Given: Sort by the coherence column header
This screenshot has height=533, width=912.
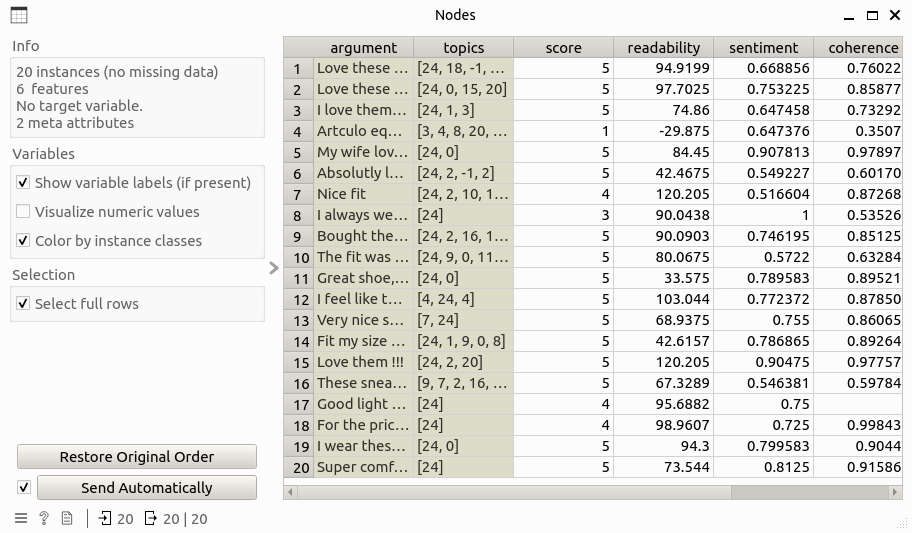Looking at the screenshot, I should (x=858, y=48).
